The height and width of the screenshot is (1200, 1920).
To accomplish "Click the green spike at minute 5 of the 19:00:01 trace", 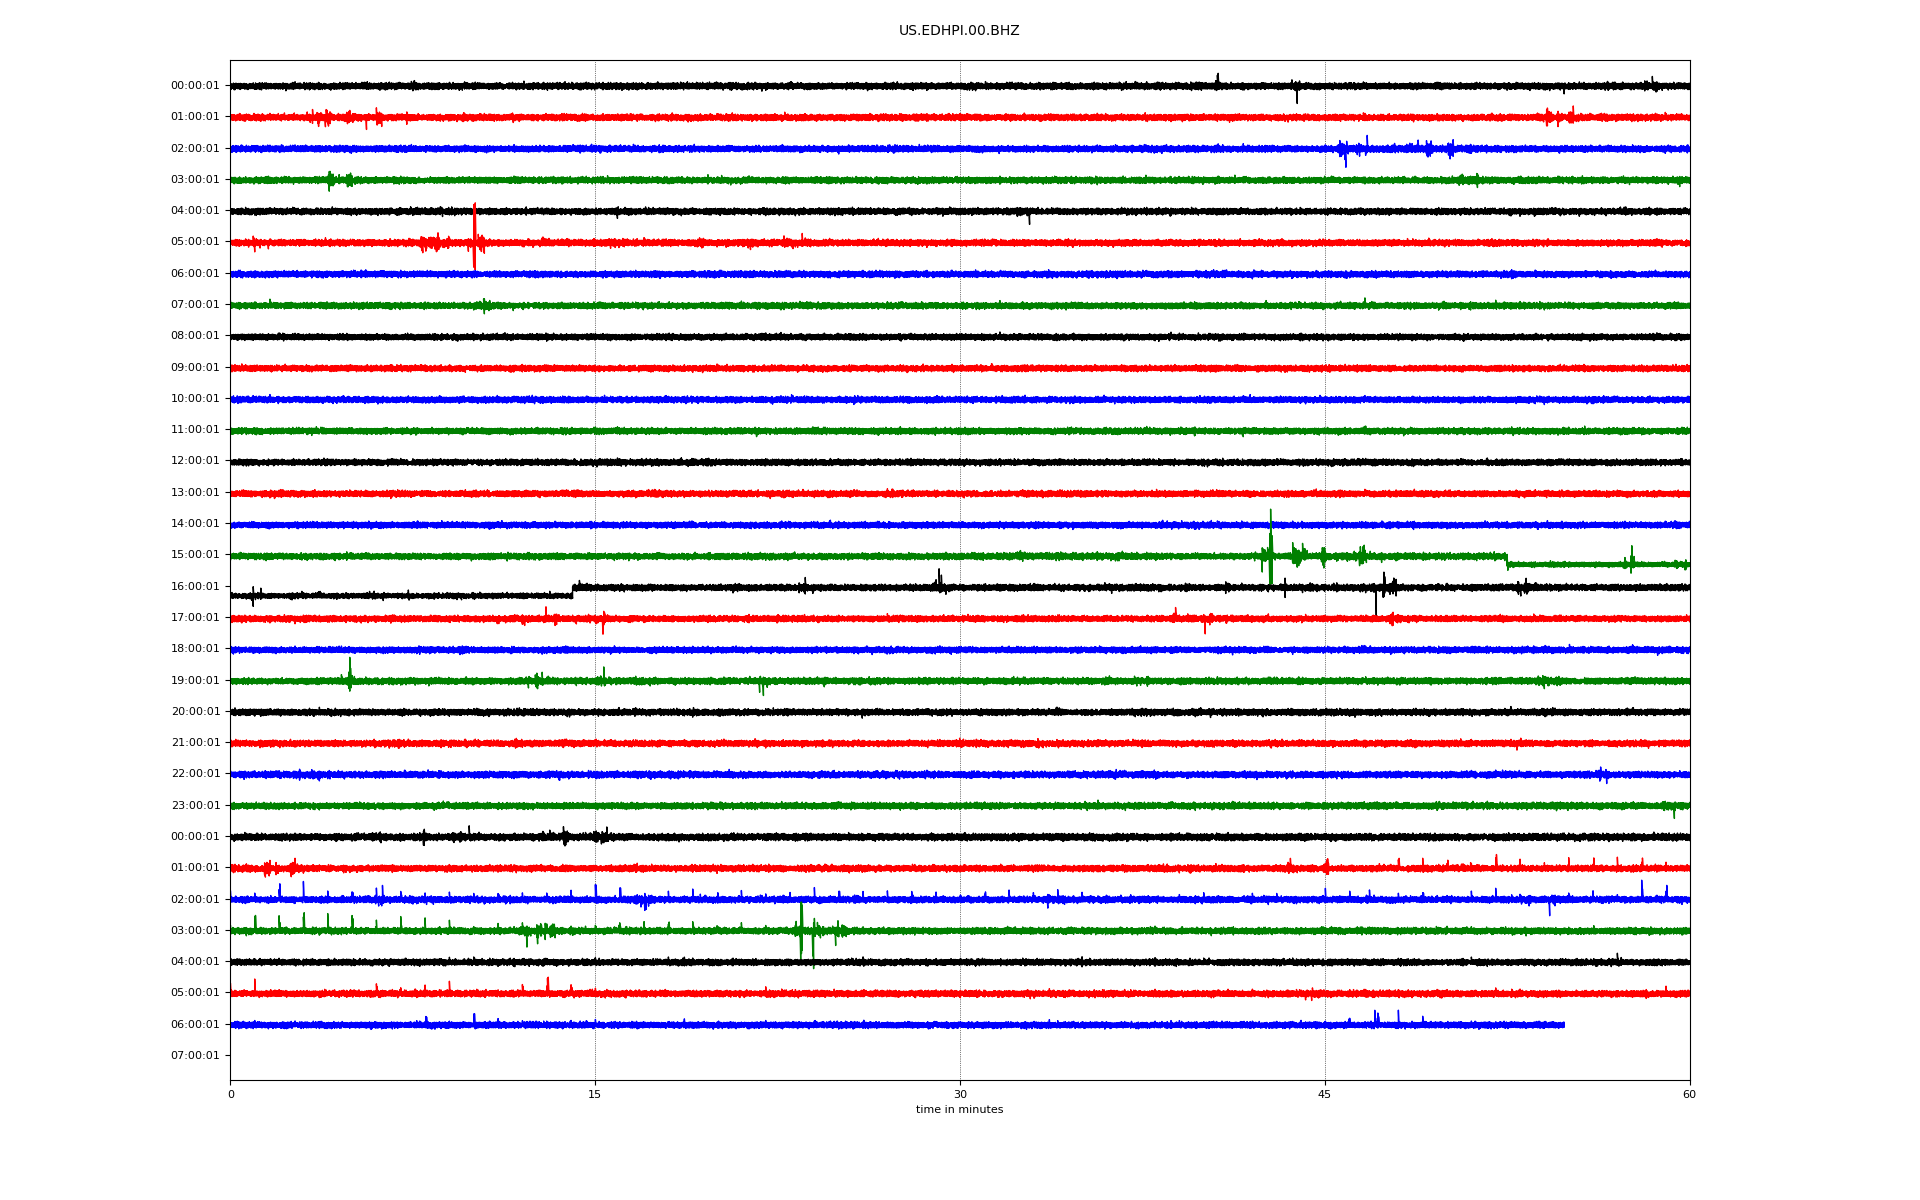I will coord(349,674).
